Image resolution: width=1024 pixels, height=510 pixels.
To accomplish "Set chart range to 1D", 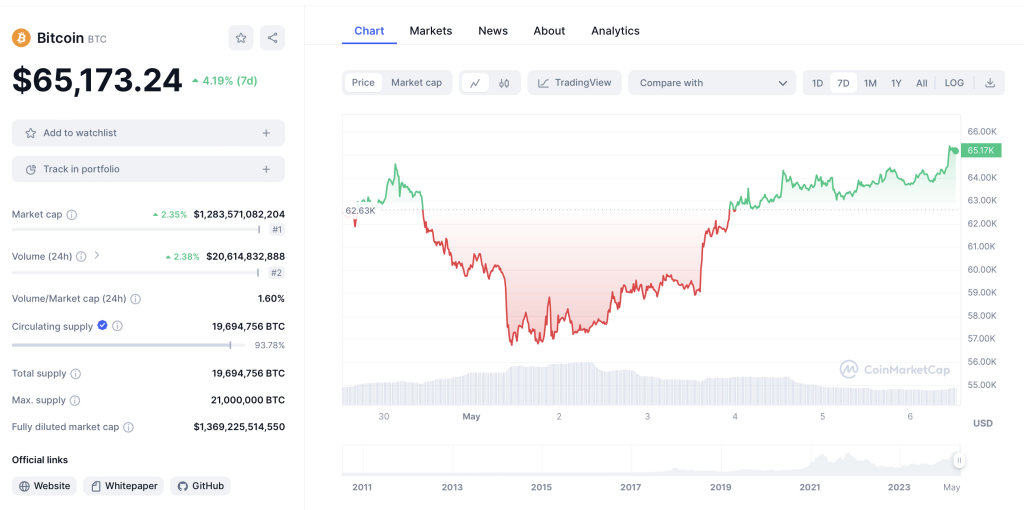I will pos(817,83).
